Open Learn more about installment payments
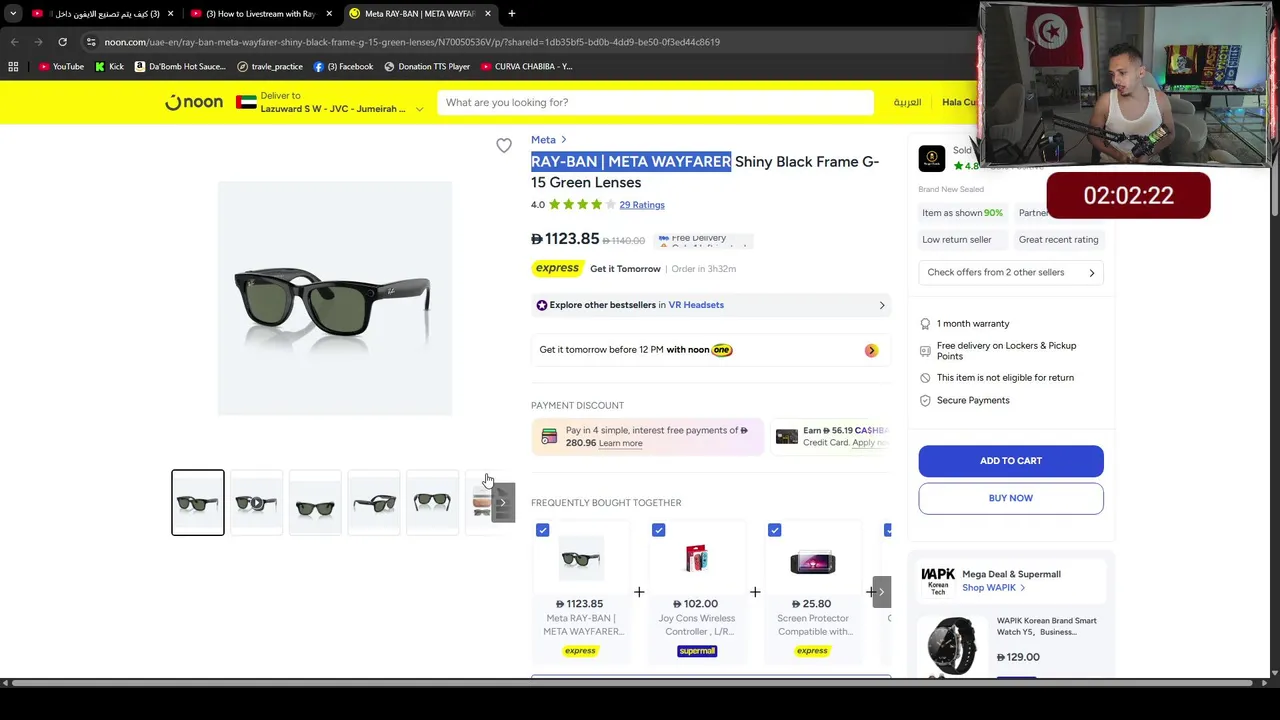1280x720 pixels. (620, 443)
